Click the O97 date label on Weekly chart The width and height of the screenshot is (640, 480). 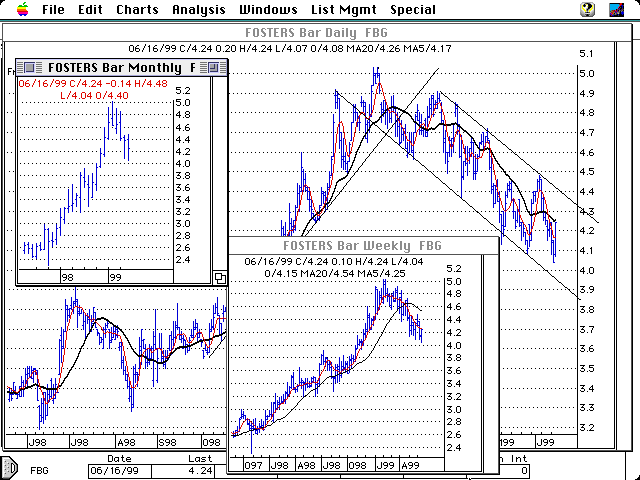point(253,465)
